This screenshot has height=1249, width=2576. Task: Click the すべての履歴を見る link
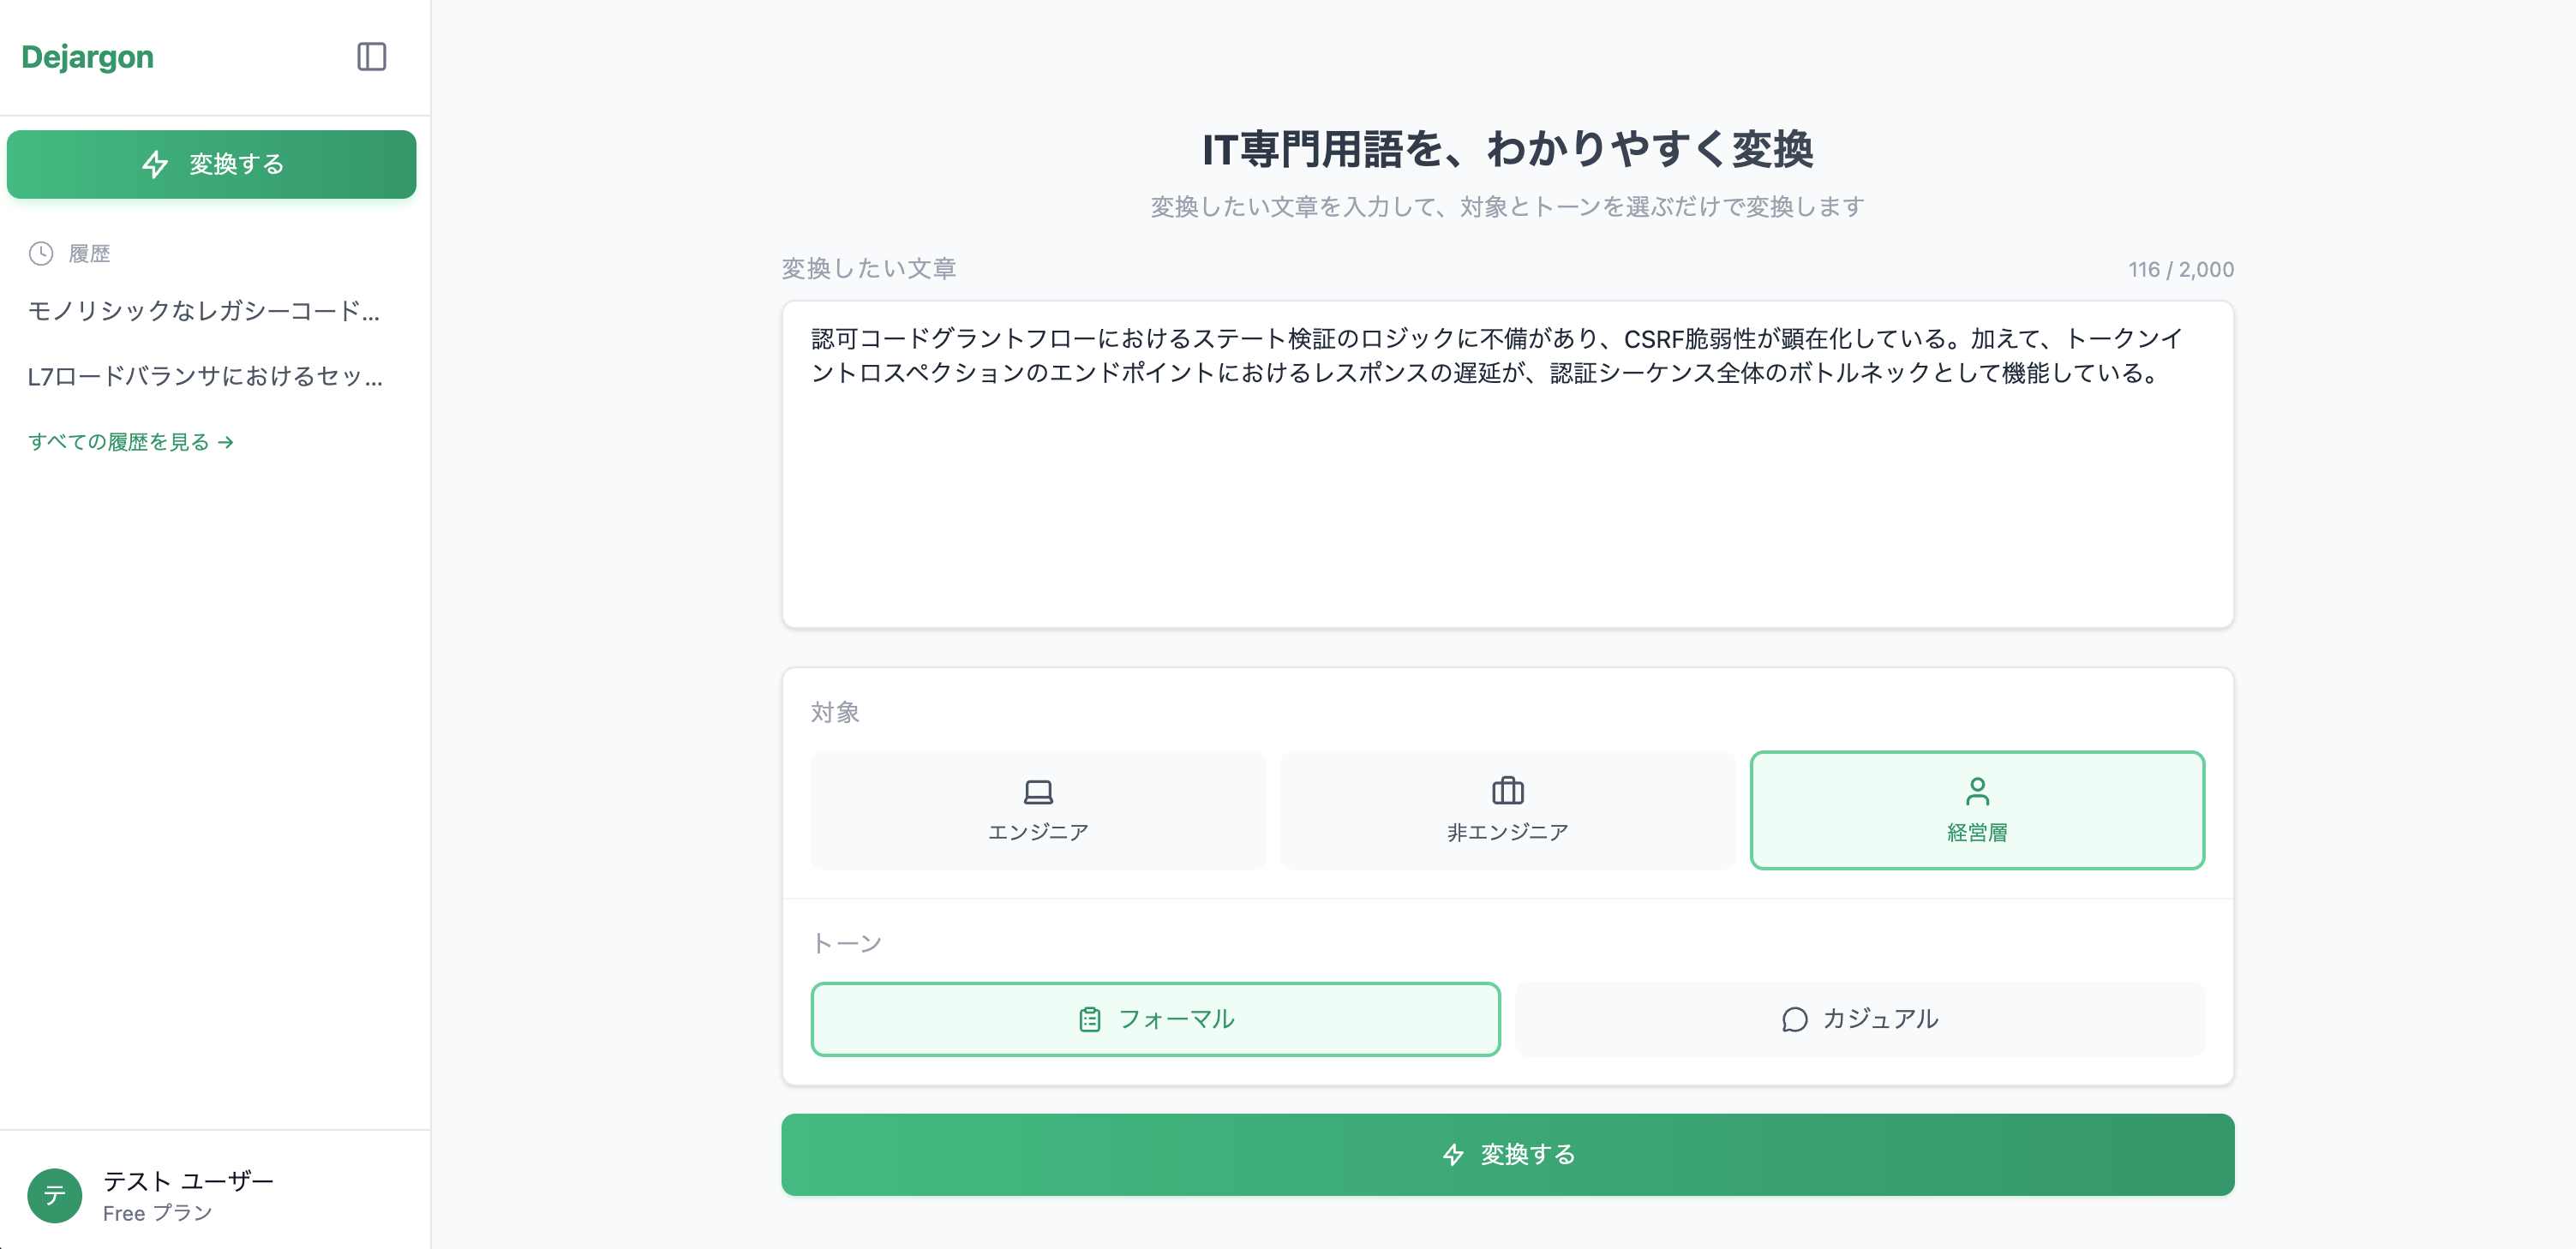130,442
